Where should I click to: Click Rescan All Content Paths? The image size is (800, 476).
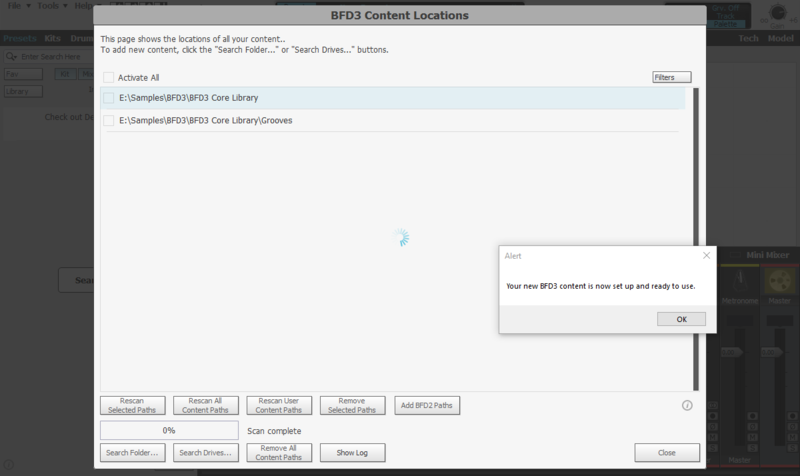pyautogui.click(x=206, y=406)
